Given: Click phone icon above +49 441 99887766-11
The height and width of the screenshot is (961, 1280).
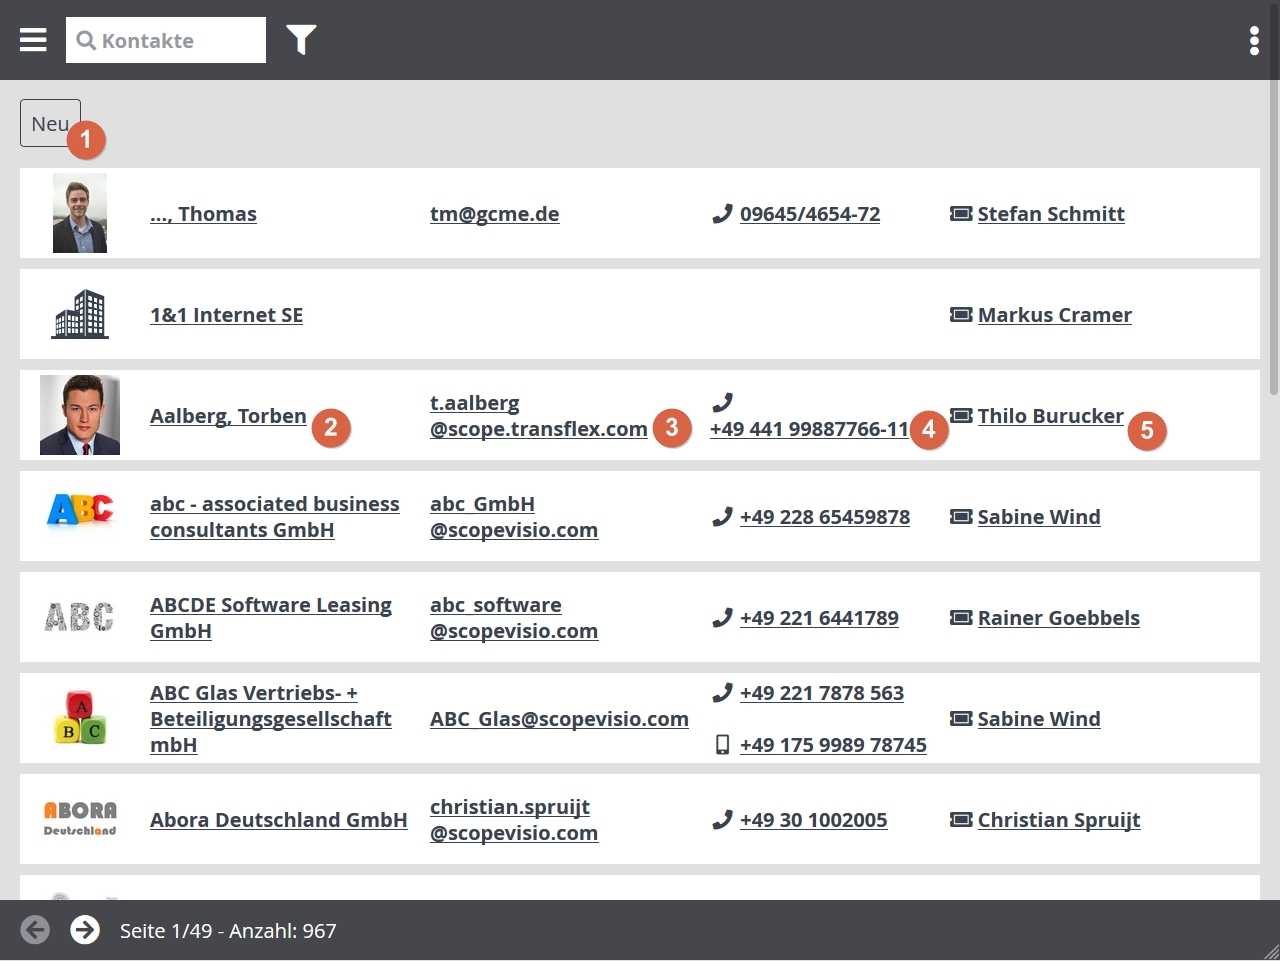Looking at the screenshot, I should point(722,403).
